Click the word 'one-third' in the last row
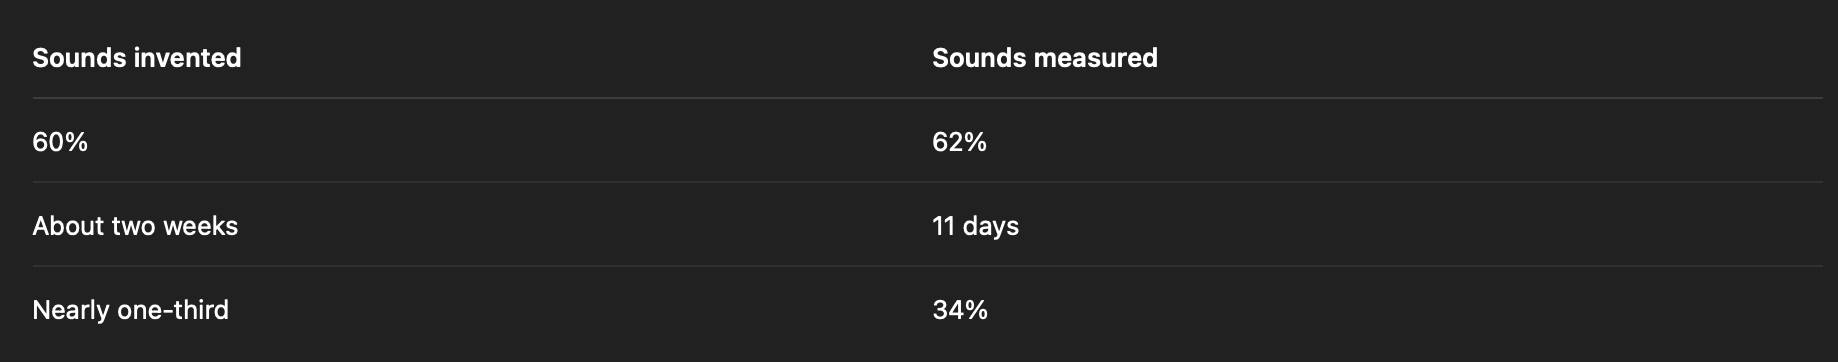Viewport: 1838px width, 362px height. [173, 310]
